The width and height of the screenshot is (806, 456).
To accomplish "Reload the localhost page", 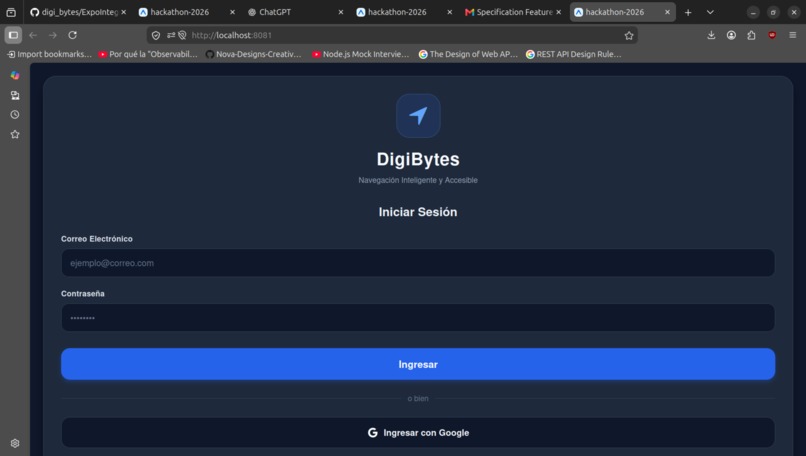I will click(x=72, y=35).
